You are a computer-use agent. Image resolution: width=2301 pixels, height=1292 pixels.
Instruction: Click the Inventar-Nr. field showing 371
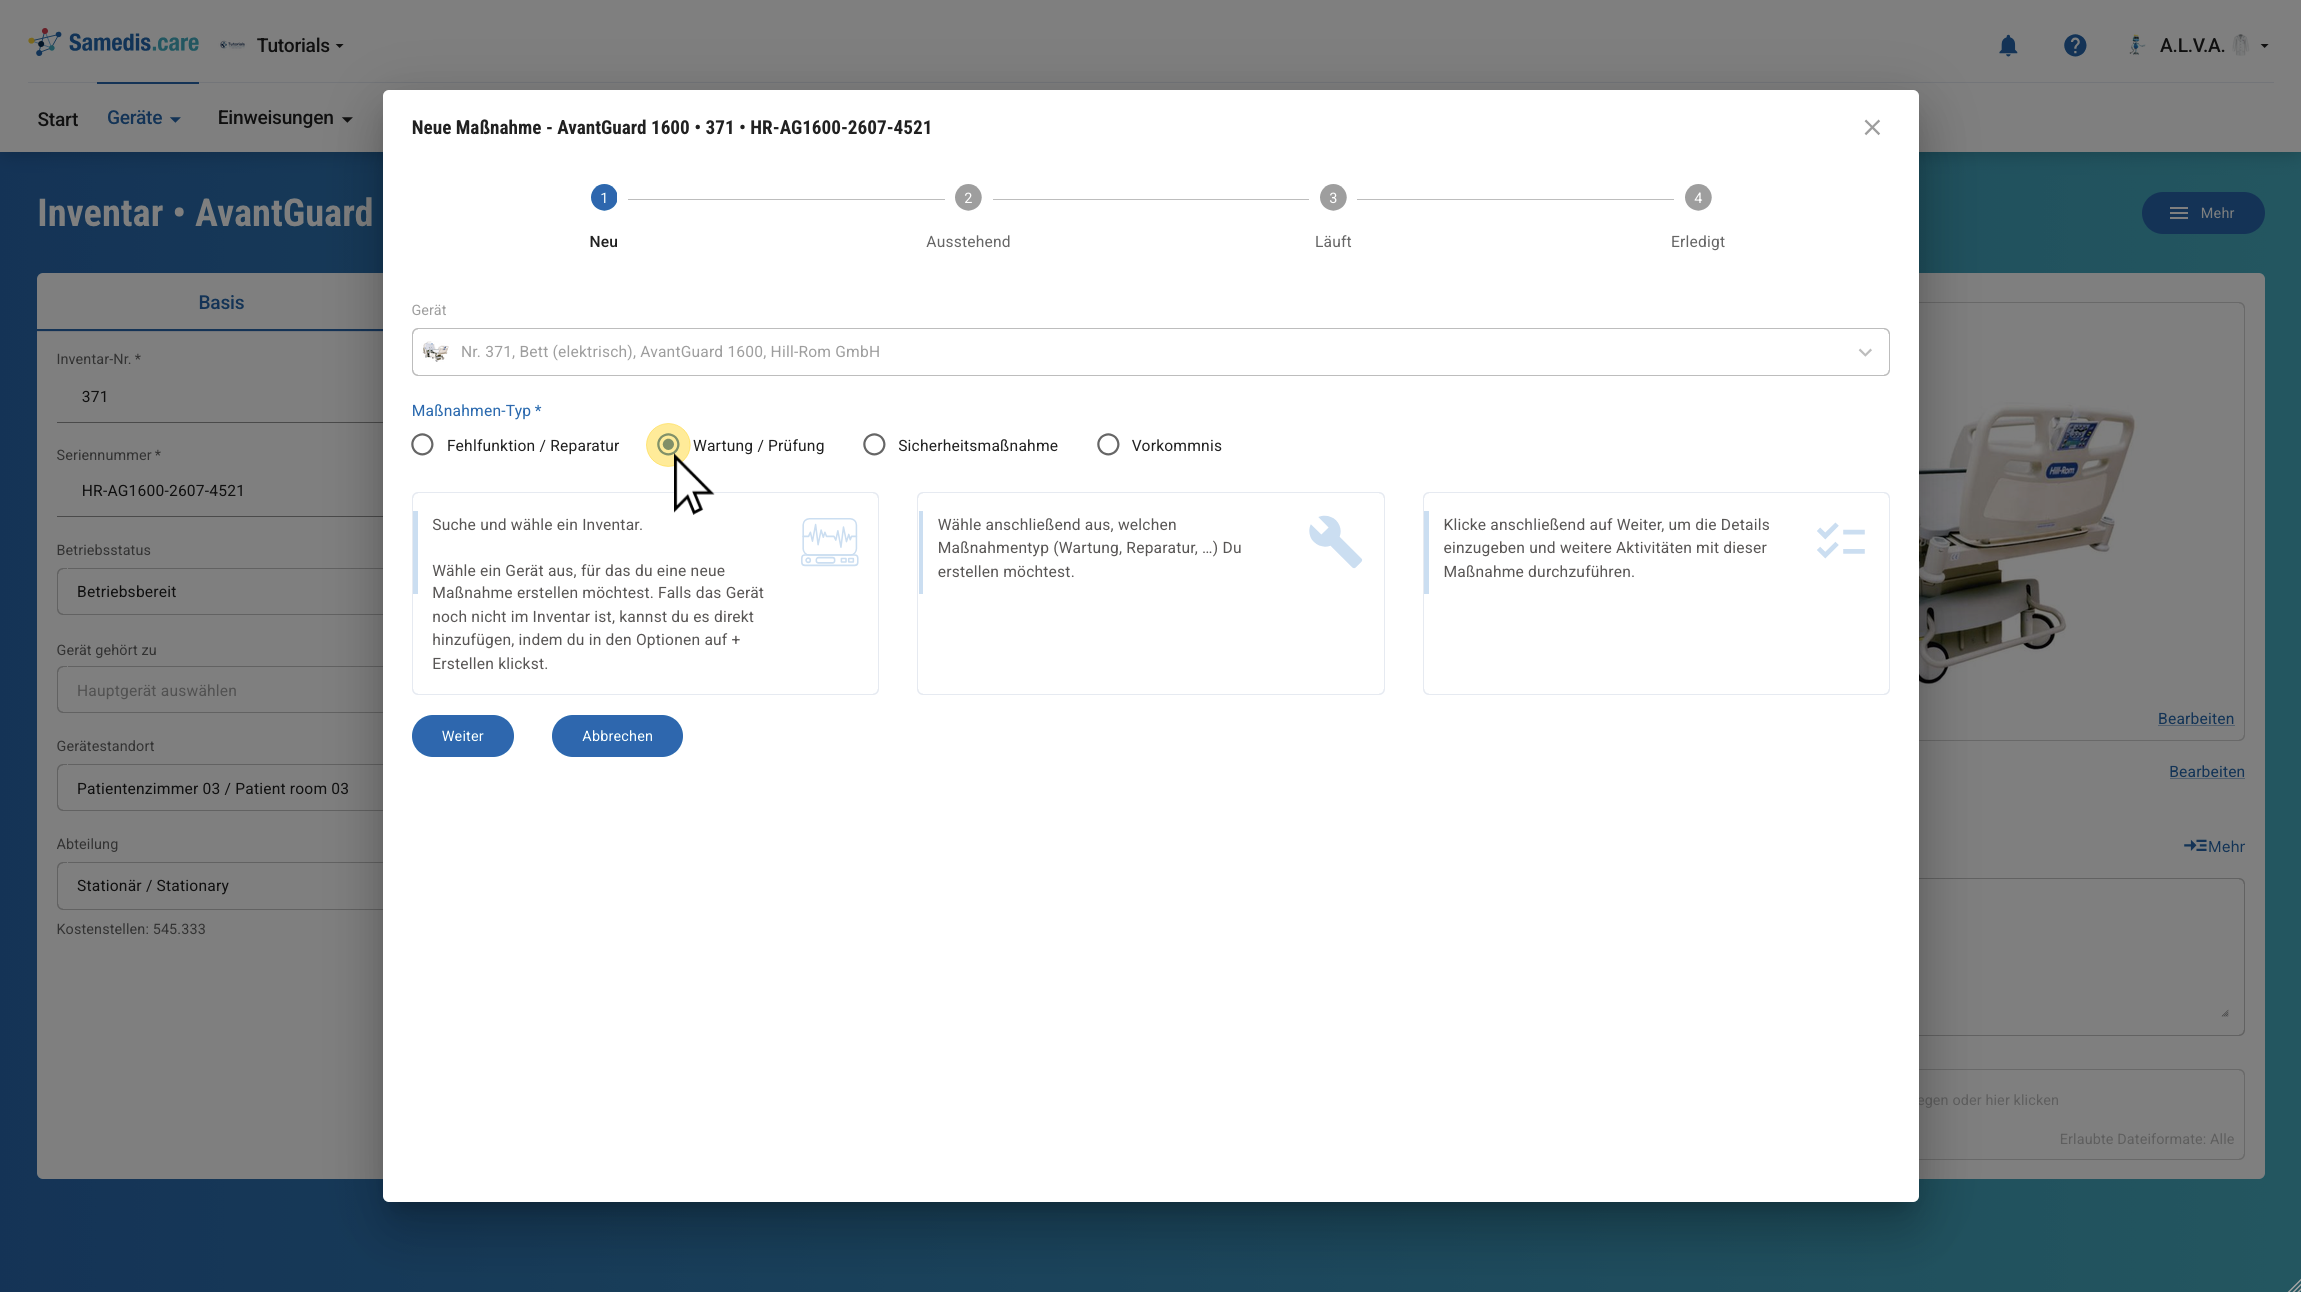220,397
